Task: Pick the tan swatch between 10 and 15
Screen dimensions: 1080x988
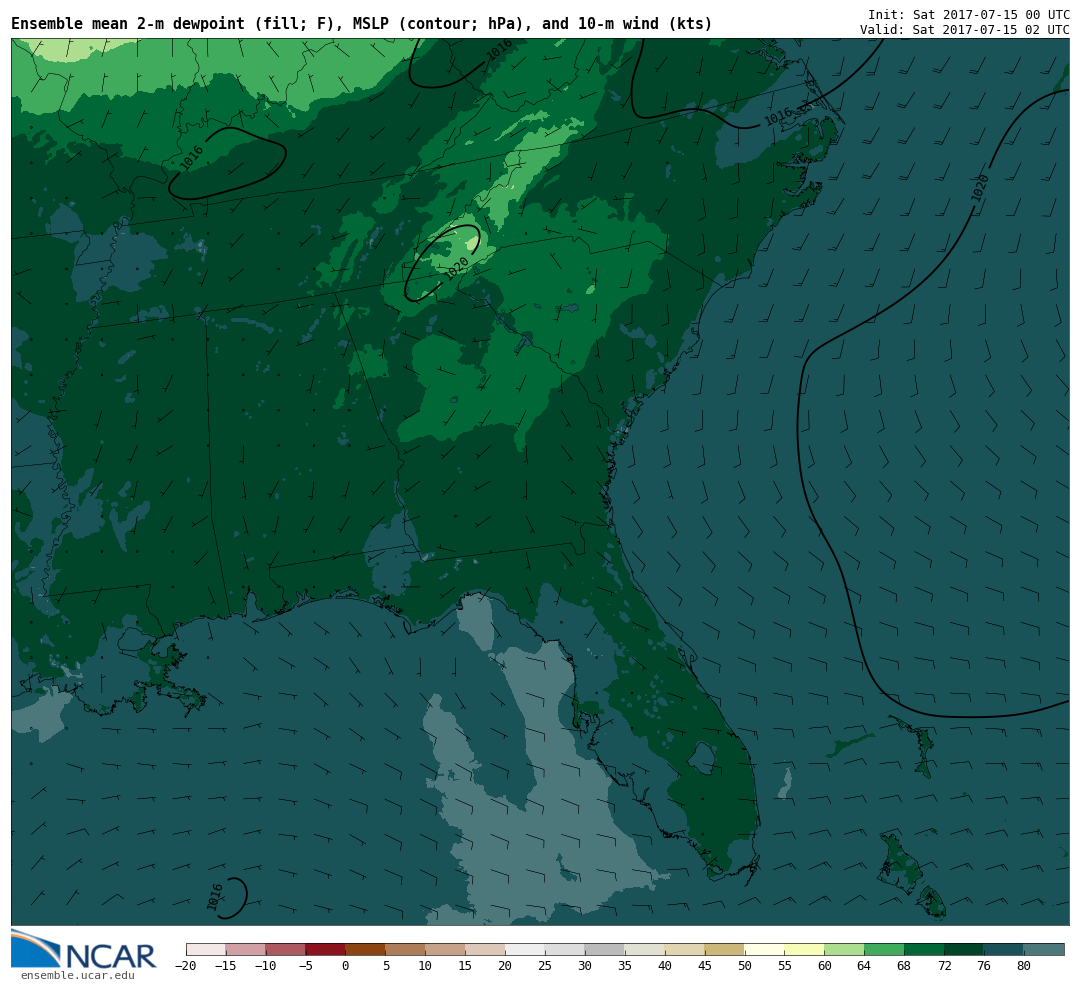Action: 445,949
